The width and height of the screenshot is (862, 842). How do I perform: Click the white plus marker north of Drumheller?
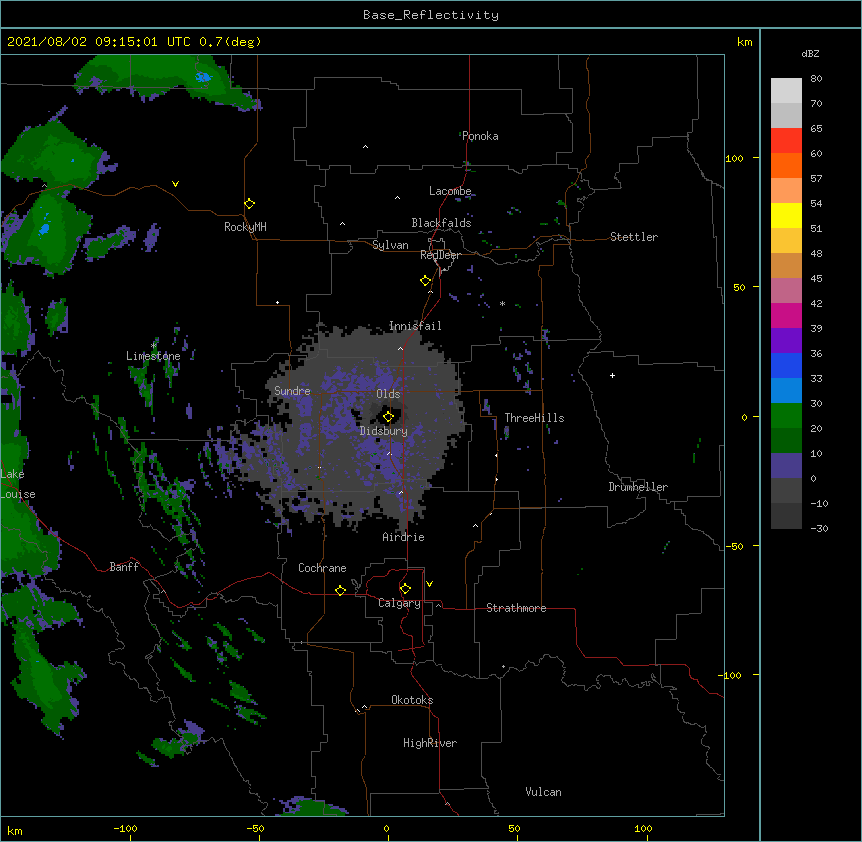612,375
